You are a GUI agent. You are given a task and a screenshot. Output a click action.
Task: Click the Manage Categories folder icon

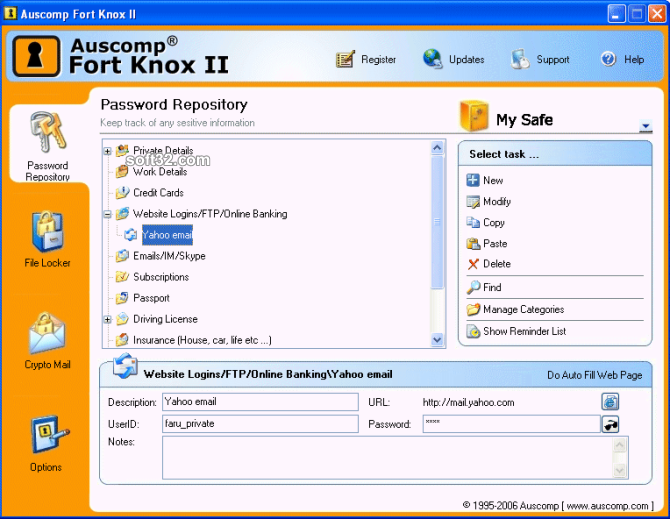click(473, 309)
